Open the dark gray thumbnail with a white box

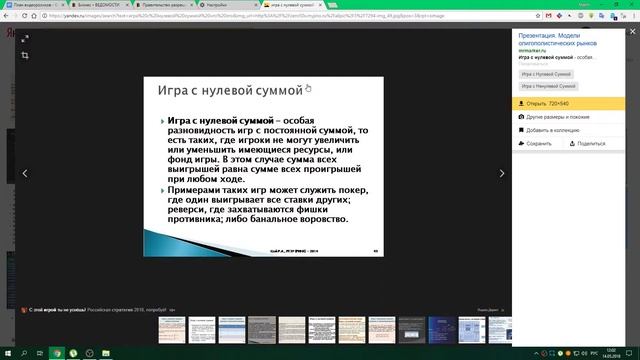coord(412,330)
